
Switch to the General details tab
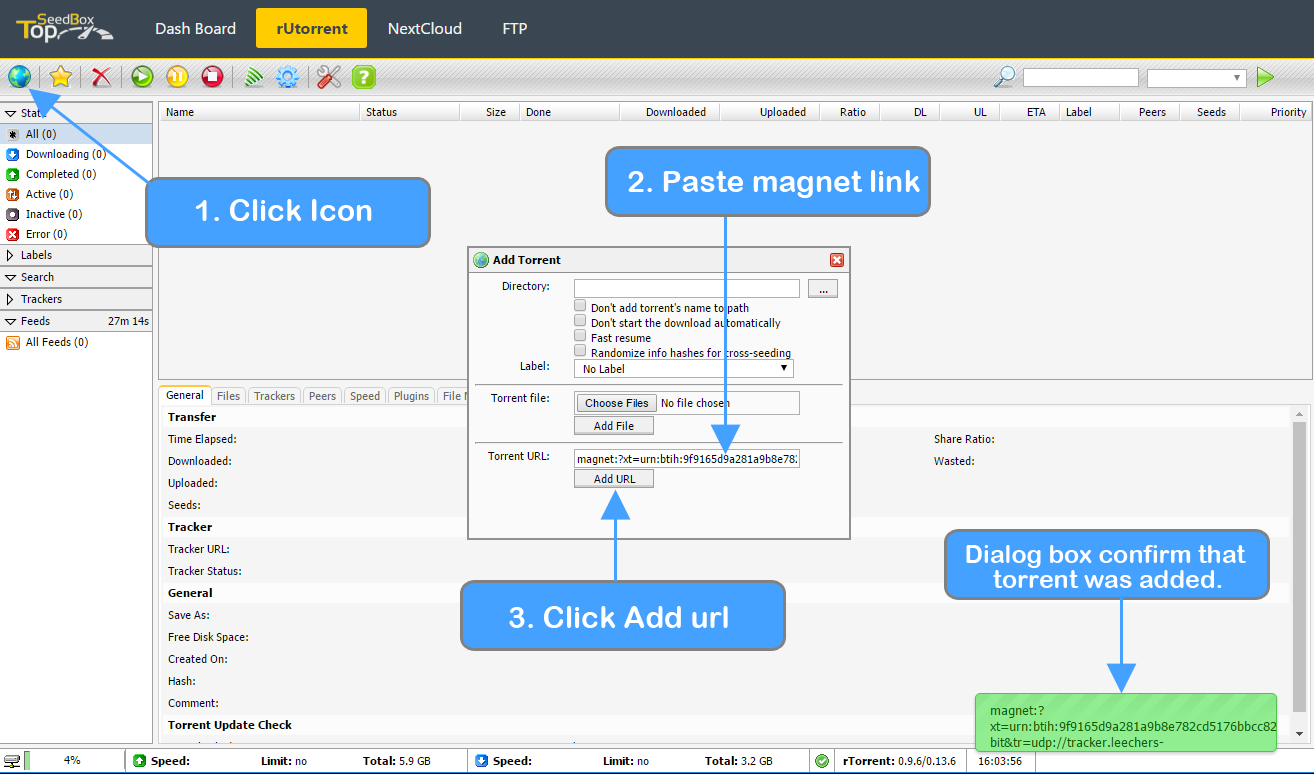185,396
